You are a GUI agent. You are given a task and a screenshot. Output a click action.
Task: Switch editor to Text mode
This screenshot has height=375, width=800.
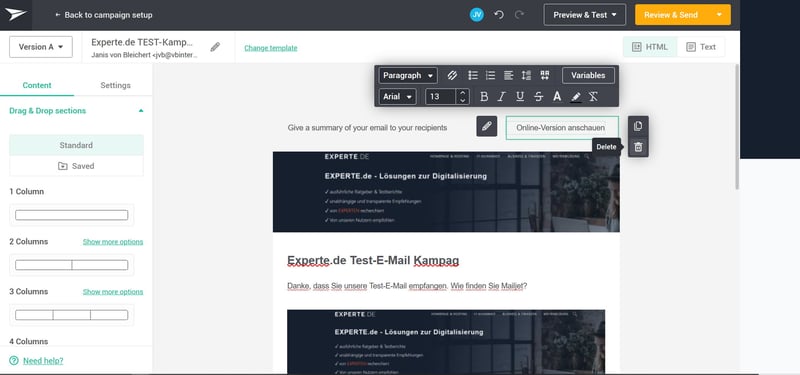[x=701, y=47]
